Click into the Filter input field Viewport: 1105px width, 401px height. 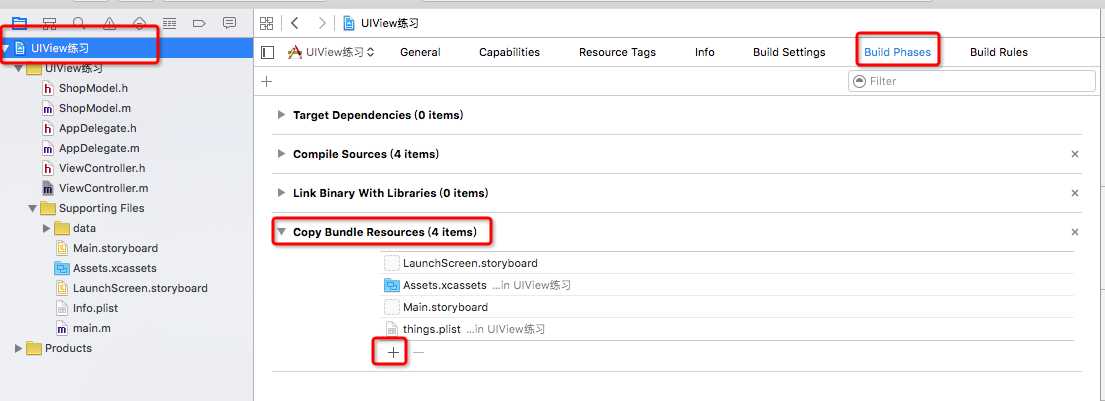coord(972,81)
